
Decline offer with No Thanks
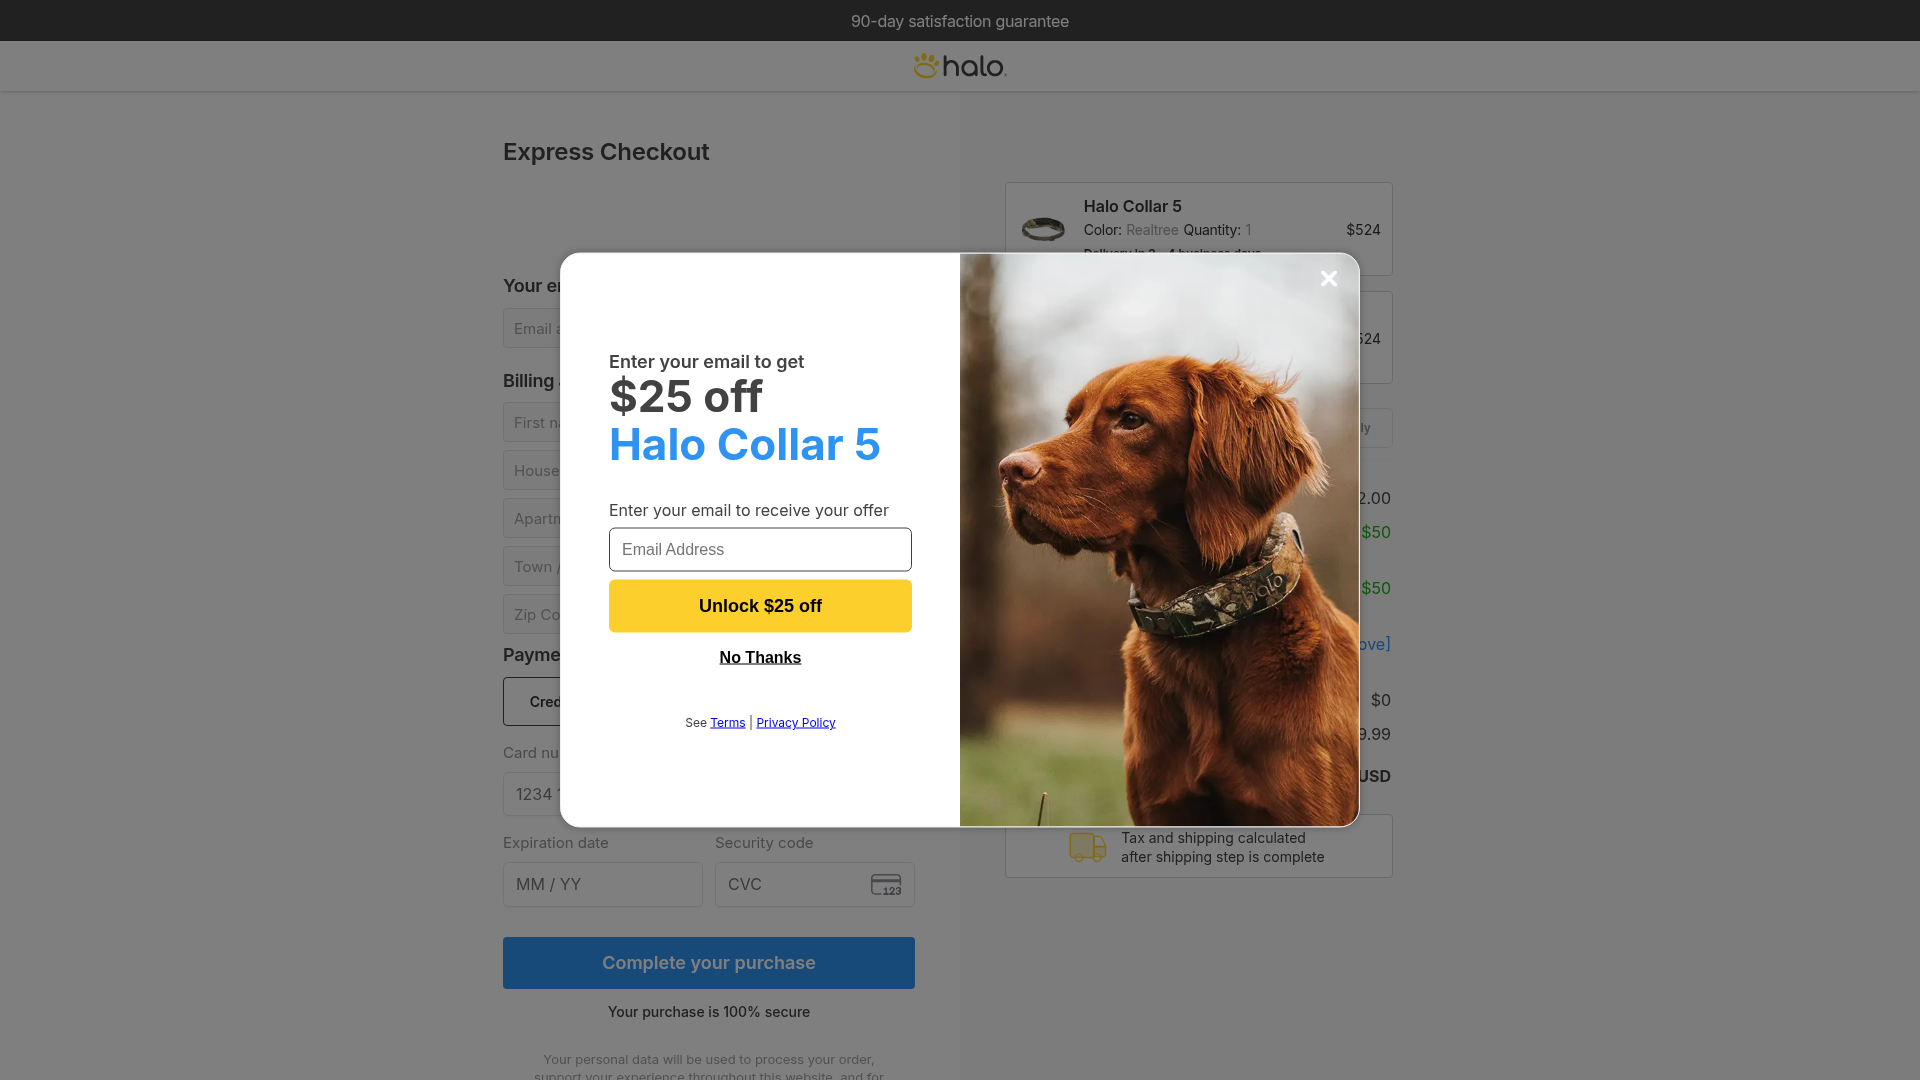pyautogui.click(x=760, y=658)
